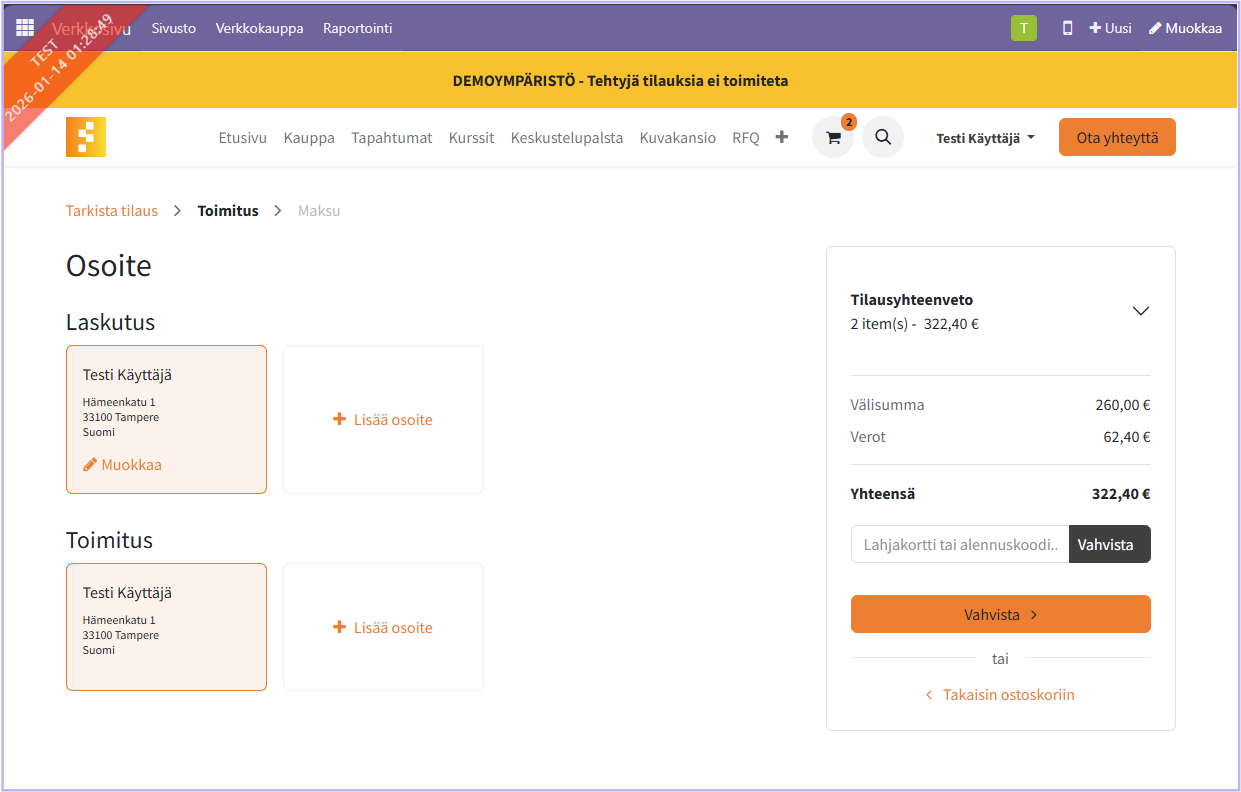
Task: Click the green T user avatar
Action: pyautogui.click(x=1023, y=28)
